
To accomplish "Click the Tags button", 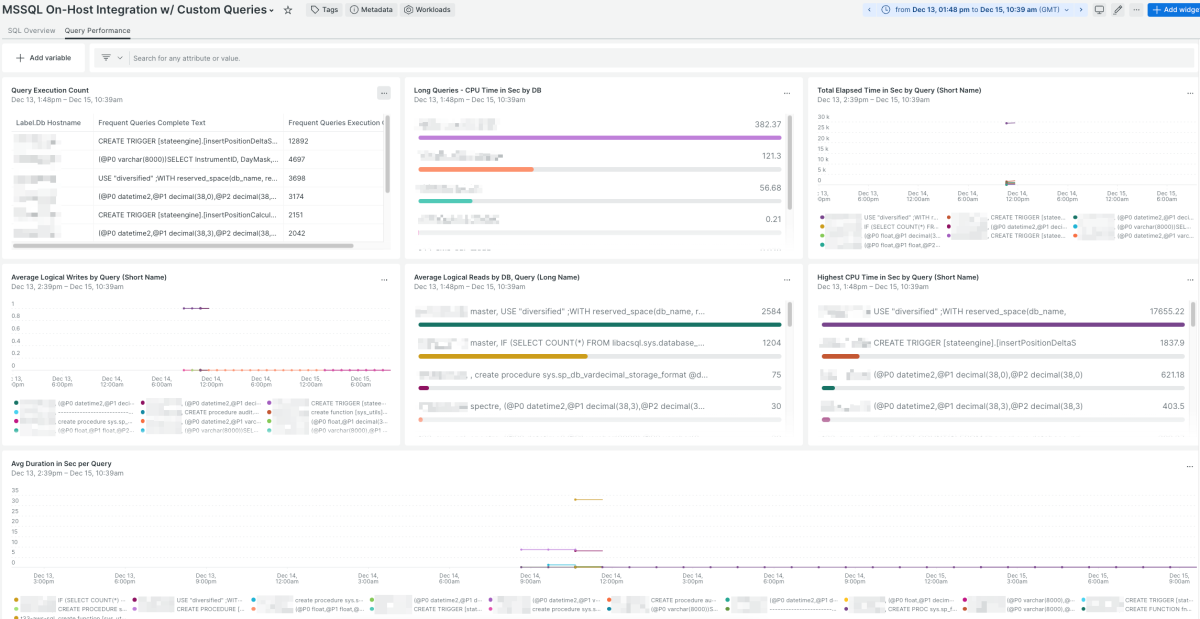I will point(324,9).
